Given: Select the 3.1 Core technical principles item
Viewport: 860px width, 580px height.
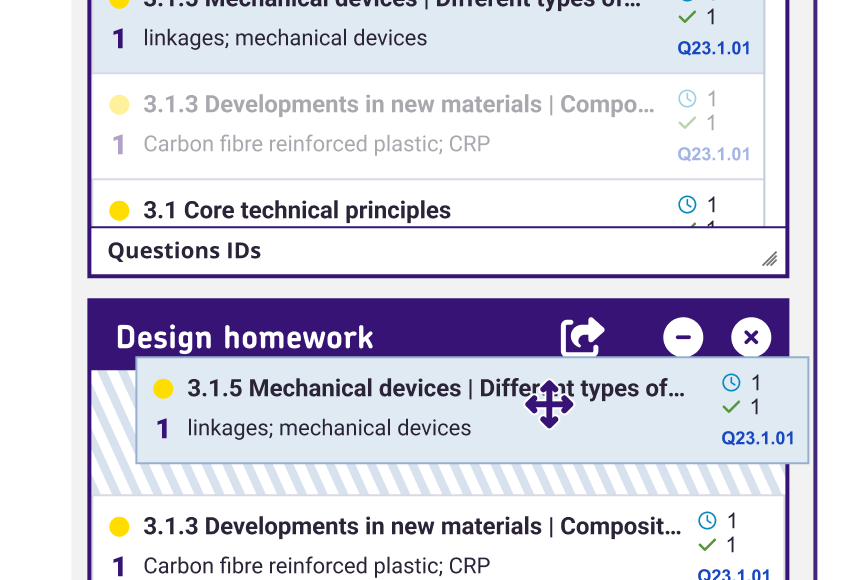Looking at the screenshot, I should [297, 211].
